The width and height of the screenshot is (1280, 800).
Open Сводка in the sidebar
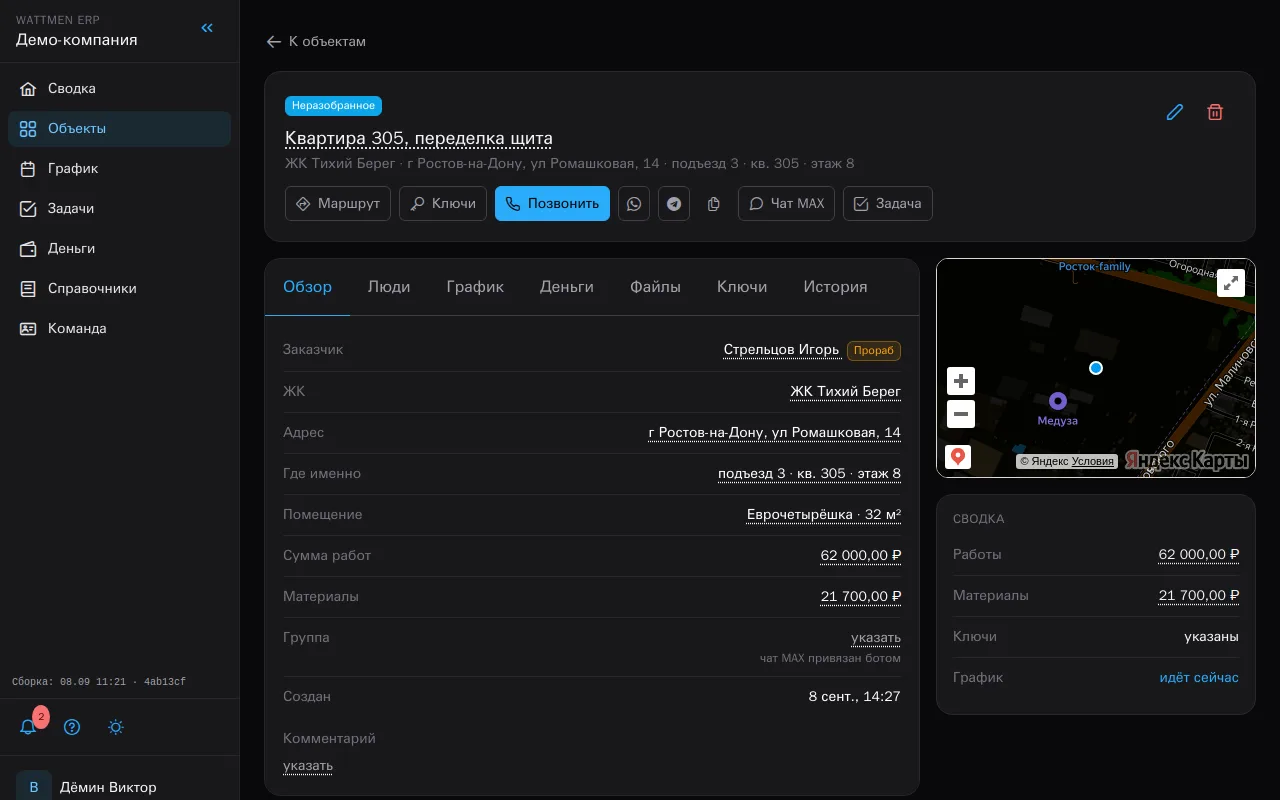click(120, 89)
